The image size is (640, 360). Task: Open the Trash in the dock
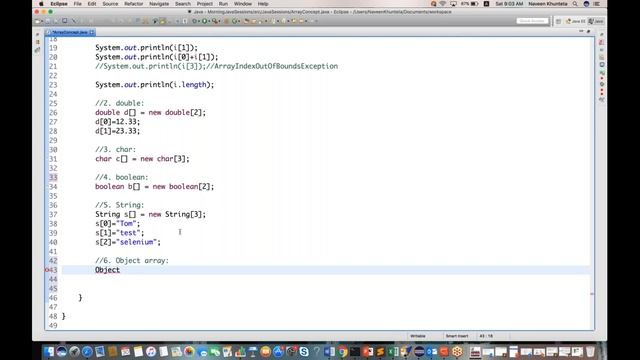click(590, 351)
